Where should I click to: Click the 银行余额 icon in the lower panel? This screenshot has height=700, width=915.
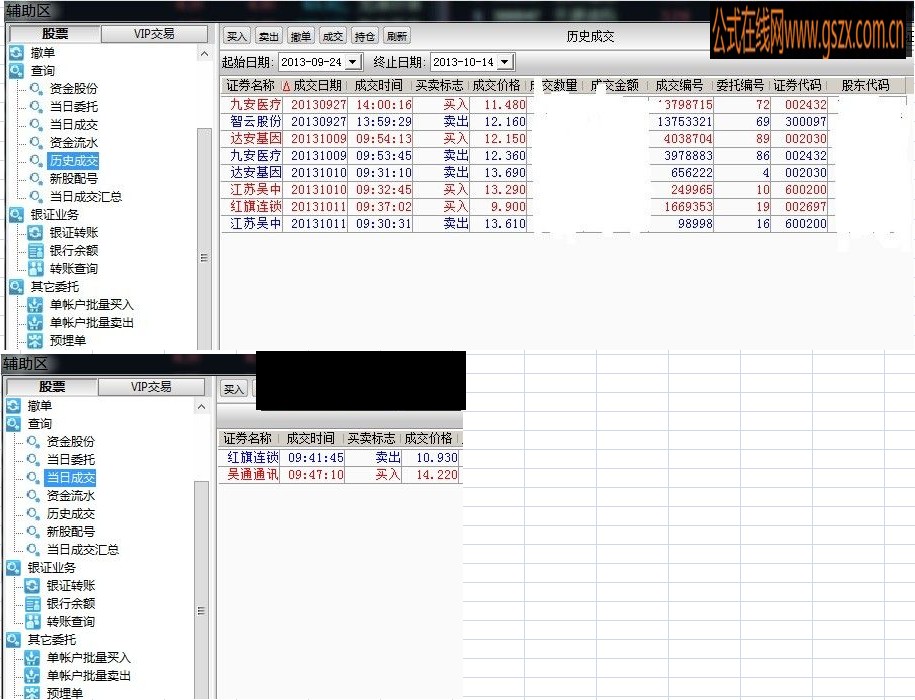click(x=33, y=604)
